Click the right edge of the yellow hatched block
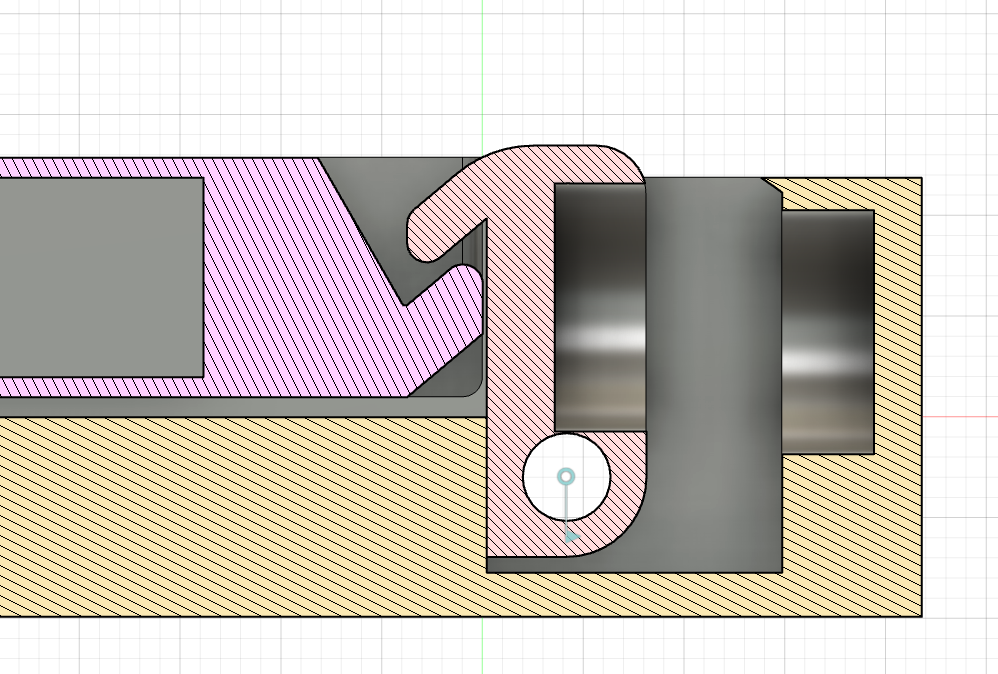Image resolution: width=998 pixels, height=674 pixels. click(x=920, y=500)
